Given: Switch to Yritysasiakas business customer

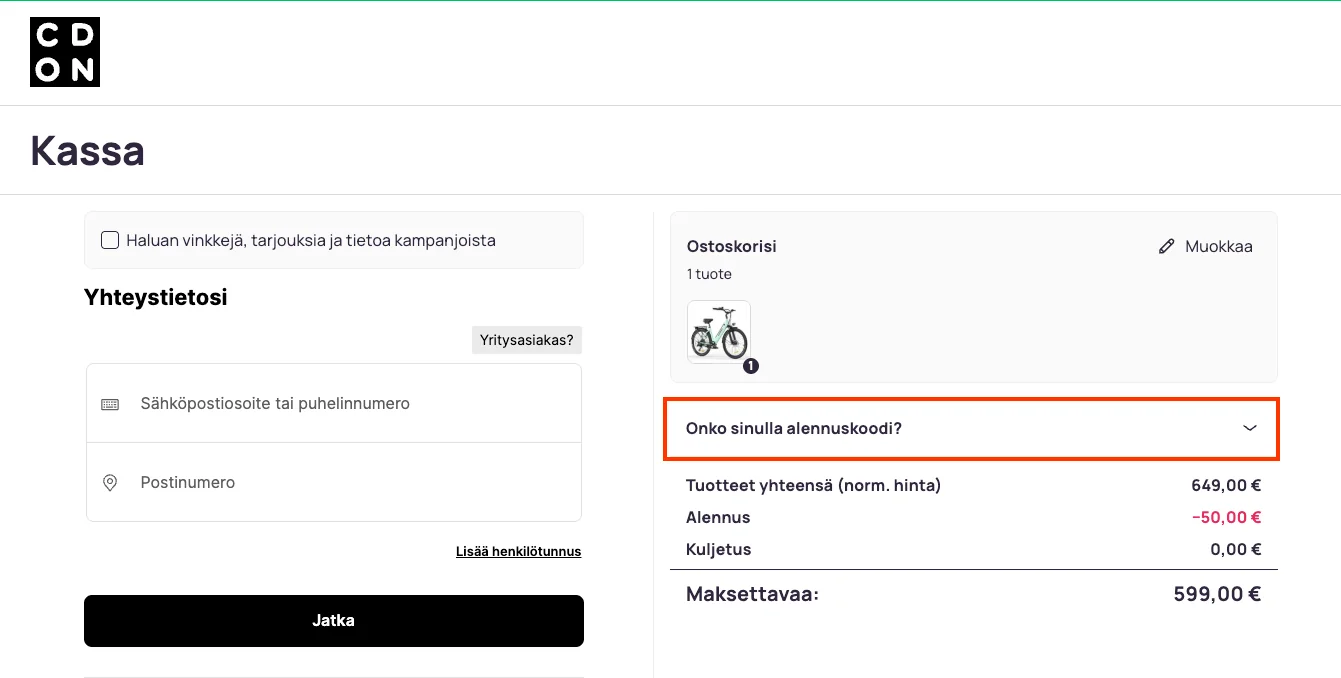Looking at the screenshot, I should pos(527,340).
